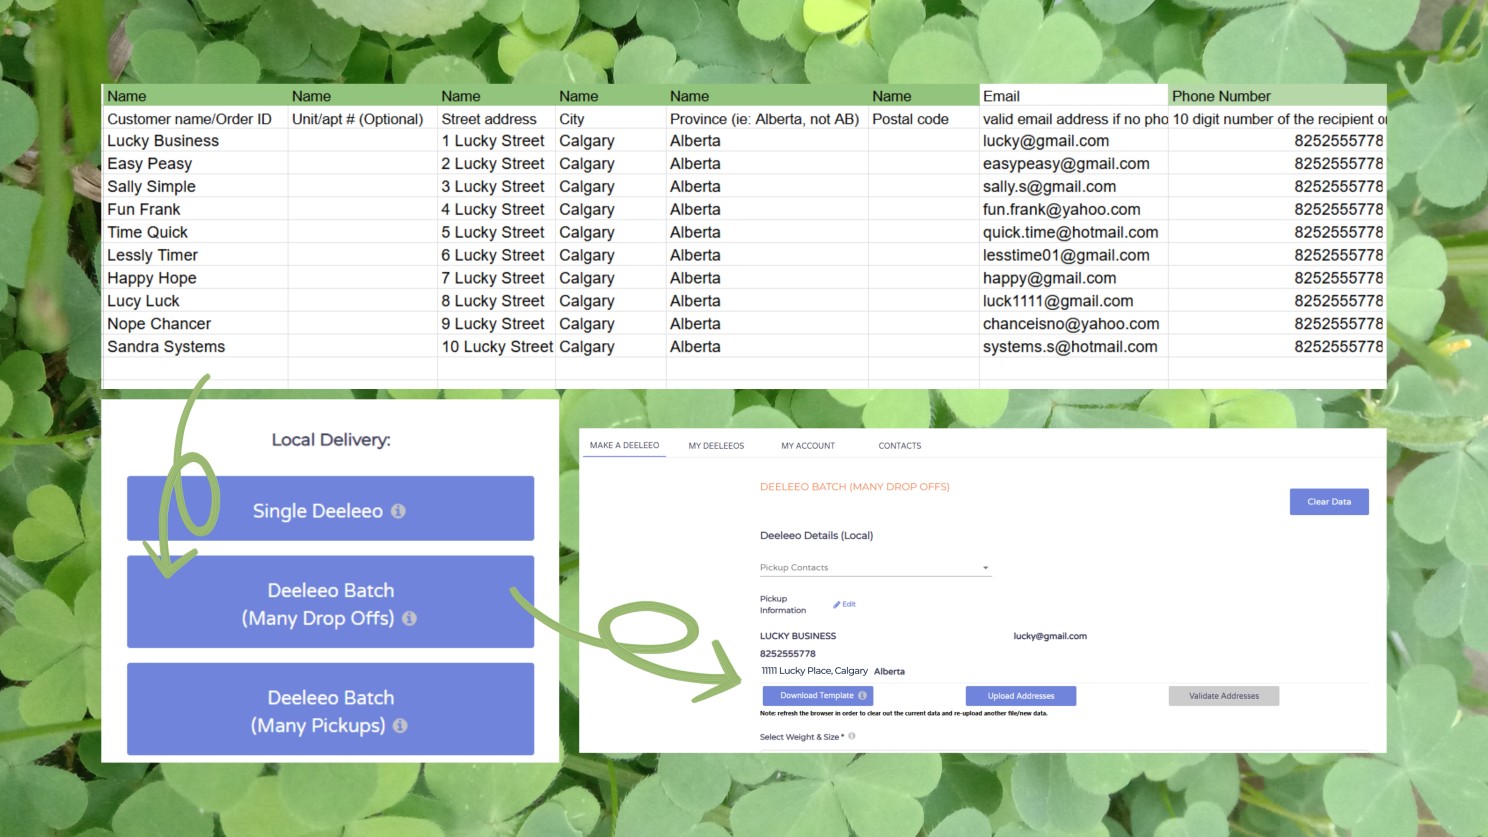The height and width of the screenshot is (837, 1488).
Task: Click the Clear Data button
Action: pos(1329,502)
